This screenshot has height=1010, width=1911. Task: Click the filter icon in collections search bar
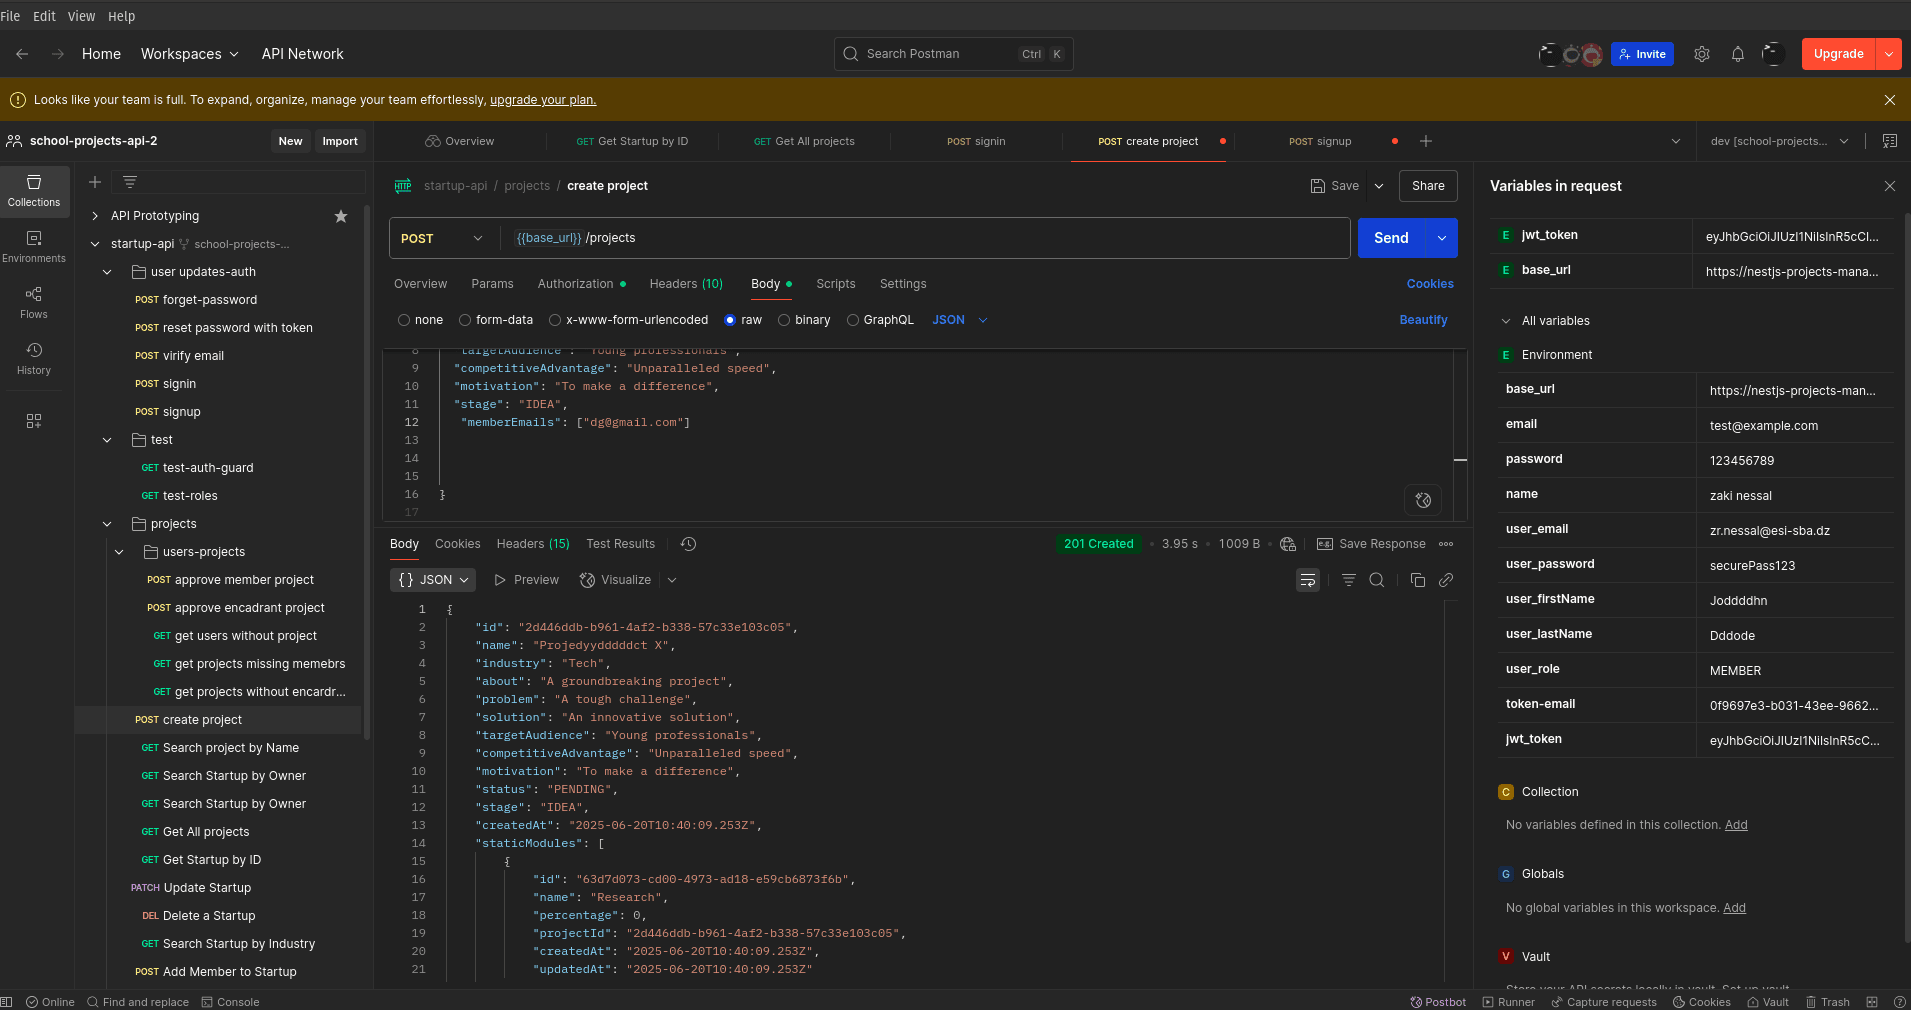pyautogui.click(x=130, y=182)
